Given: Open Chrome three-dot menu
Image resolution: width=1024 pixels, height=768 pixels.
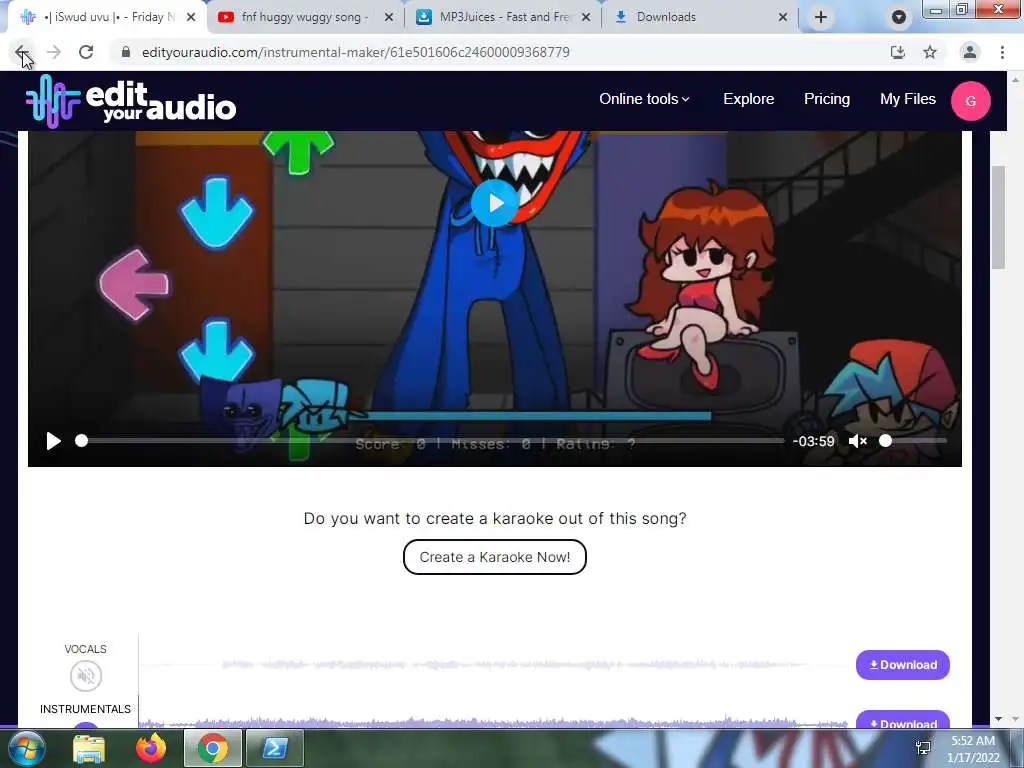Looking at the screenshot, I should 1002,52.
